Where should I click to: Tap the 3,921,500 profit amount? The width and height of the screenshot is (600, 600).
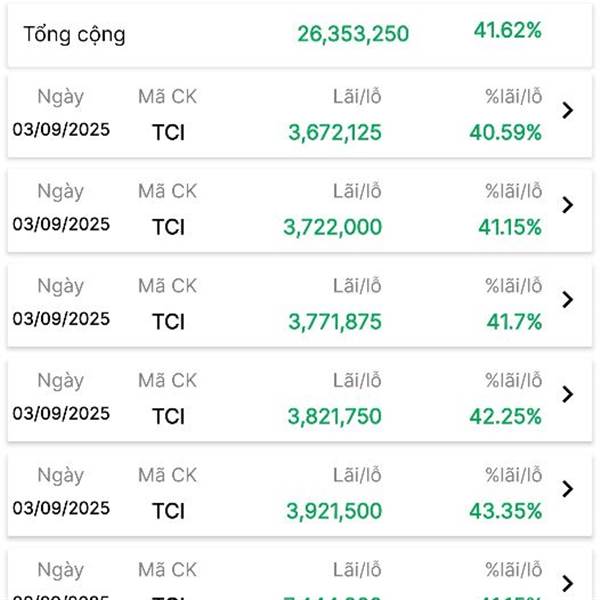click(334, 511)
